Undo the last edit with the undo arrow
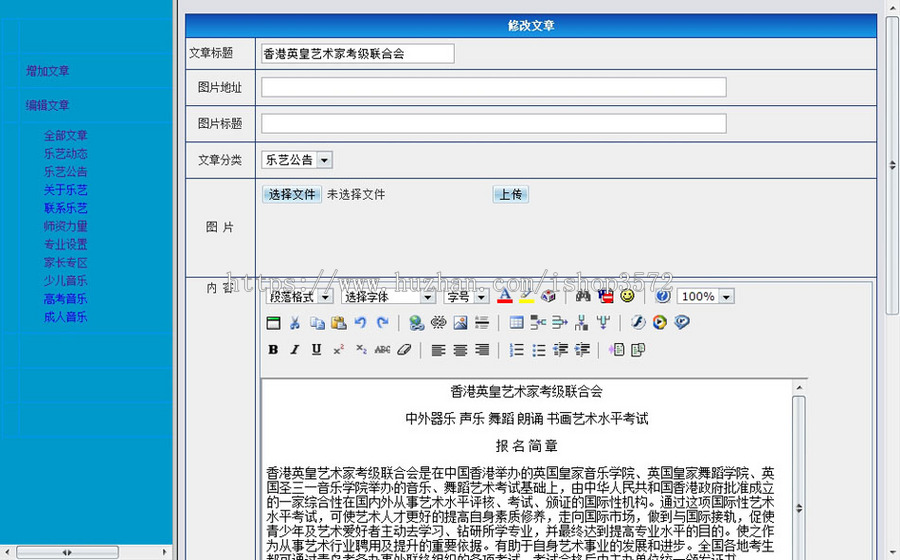Screen dimensions: 900x560 click(x=360, y=323)
